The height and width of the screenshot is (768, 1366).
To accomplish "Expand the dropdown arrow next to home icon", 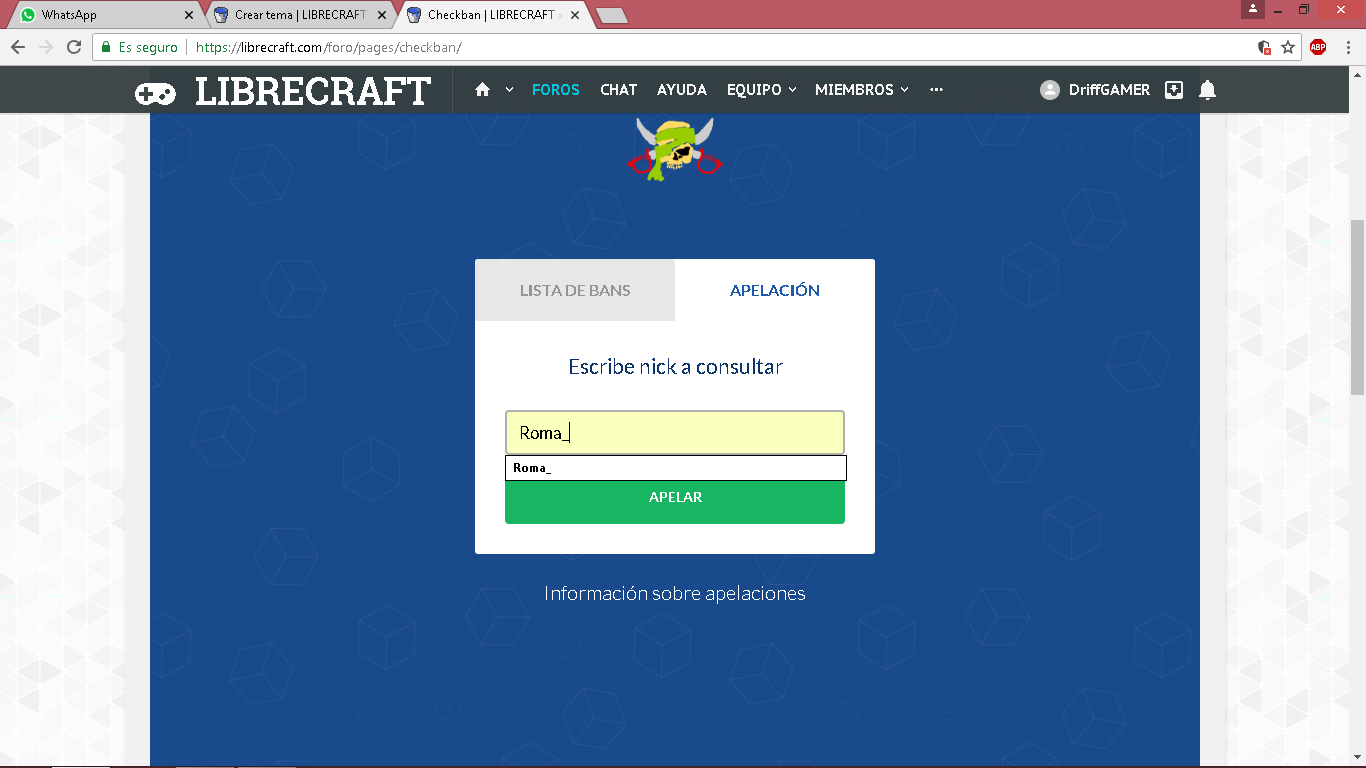I will 509,89.
